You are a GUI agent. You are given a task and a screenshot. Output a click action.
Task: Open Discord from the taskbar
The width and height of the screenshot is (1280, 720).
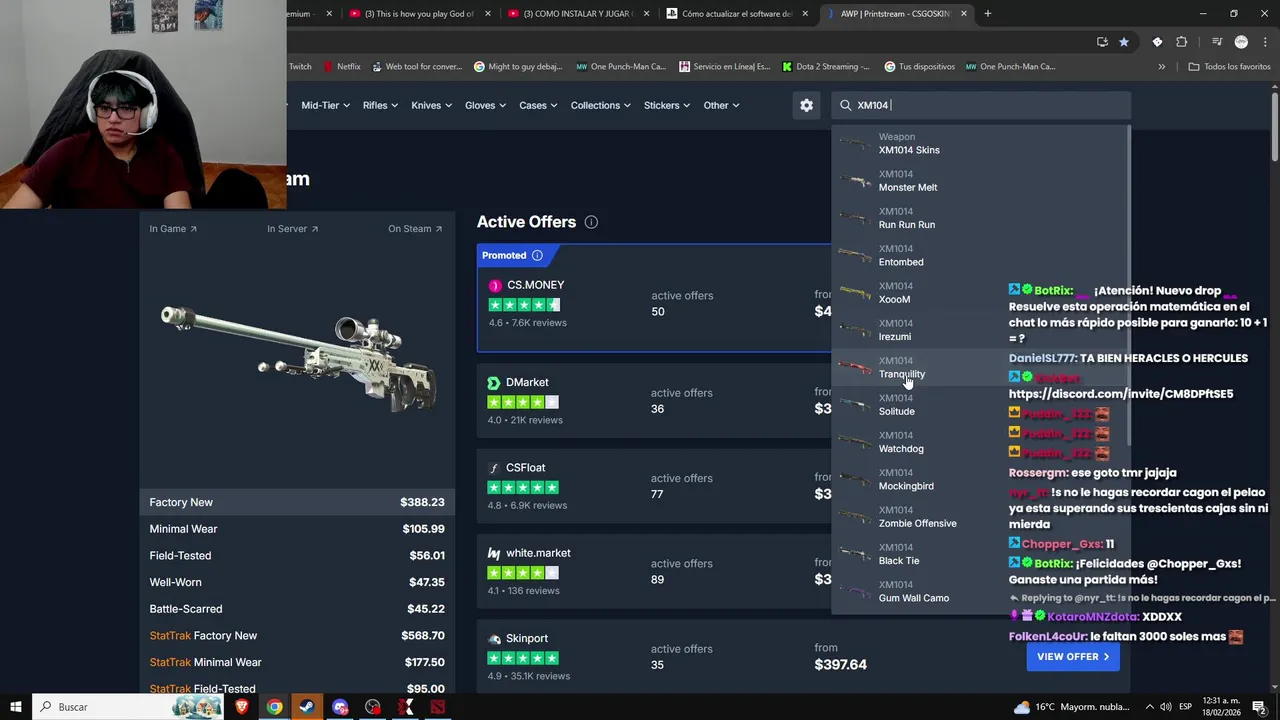(340, 707)
